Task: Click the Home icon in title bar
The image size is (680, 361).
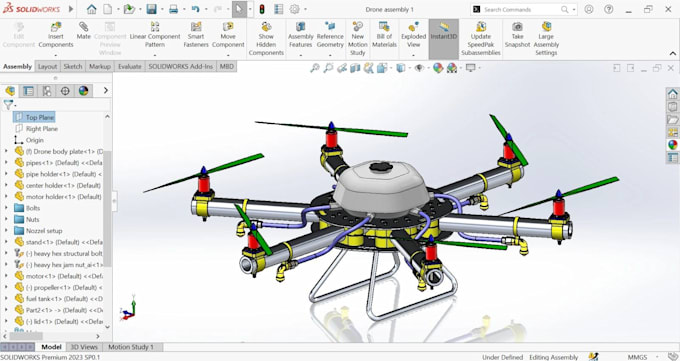Action: (92, 9)
